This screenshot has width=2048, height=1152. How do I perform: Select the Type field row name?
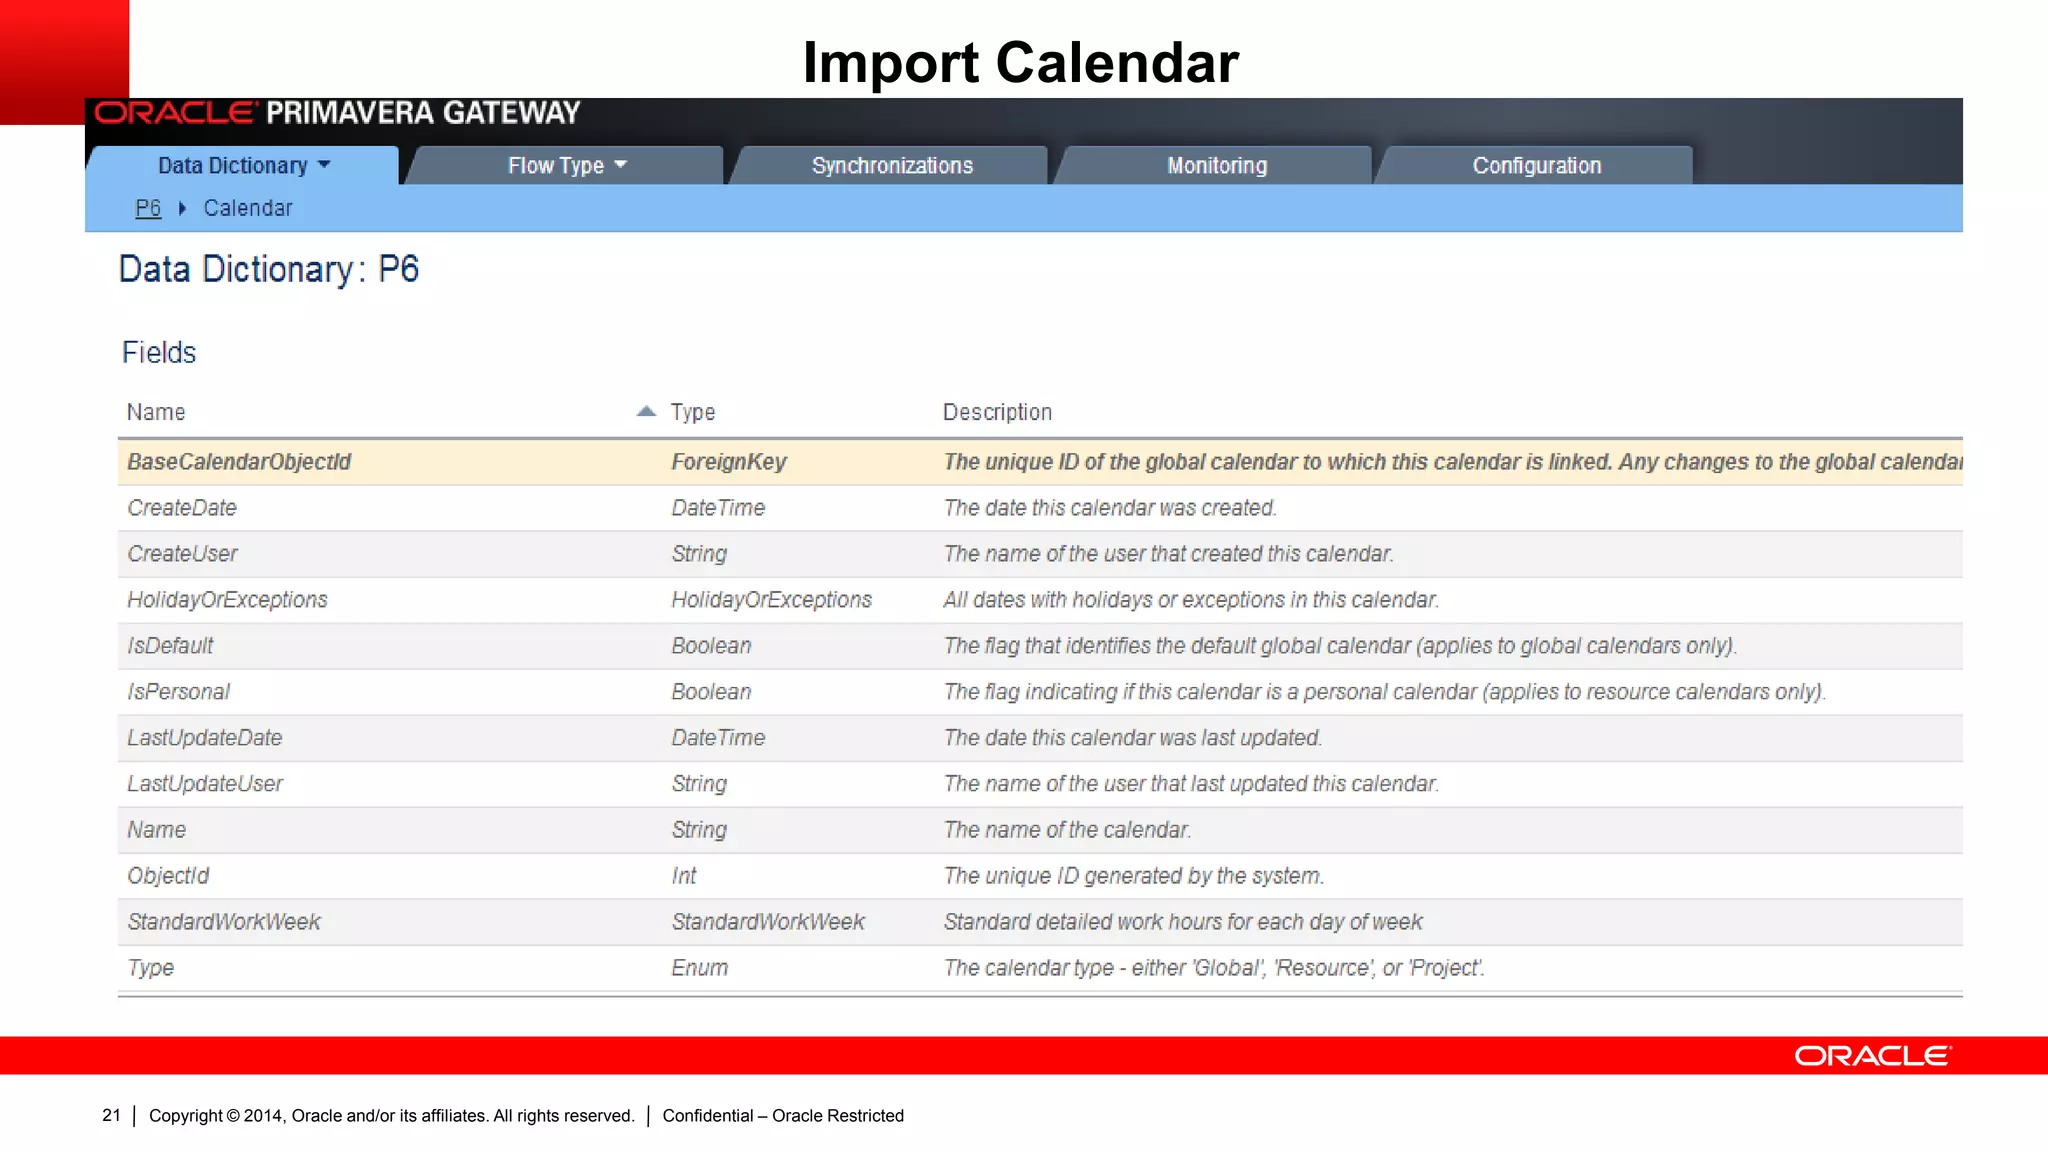[151, 968]
